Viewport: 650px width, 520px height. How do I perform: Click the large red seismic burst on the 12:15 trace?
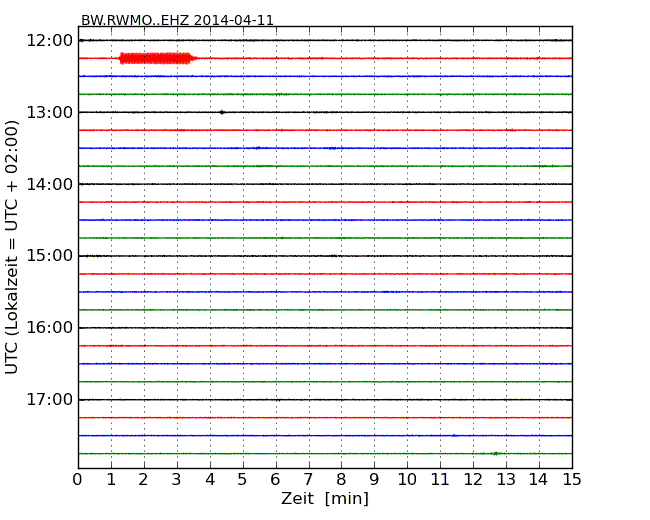point(157,58)
